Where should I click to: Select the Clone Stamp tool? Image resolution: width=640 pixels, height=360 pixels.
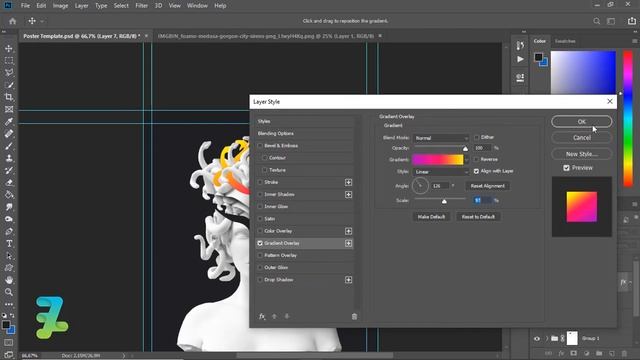(9, 158)
